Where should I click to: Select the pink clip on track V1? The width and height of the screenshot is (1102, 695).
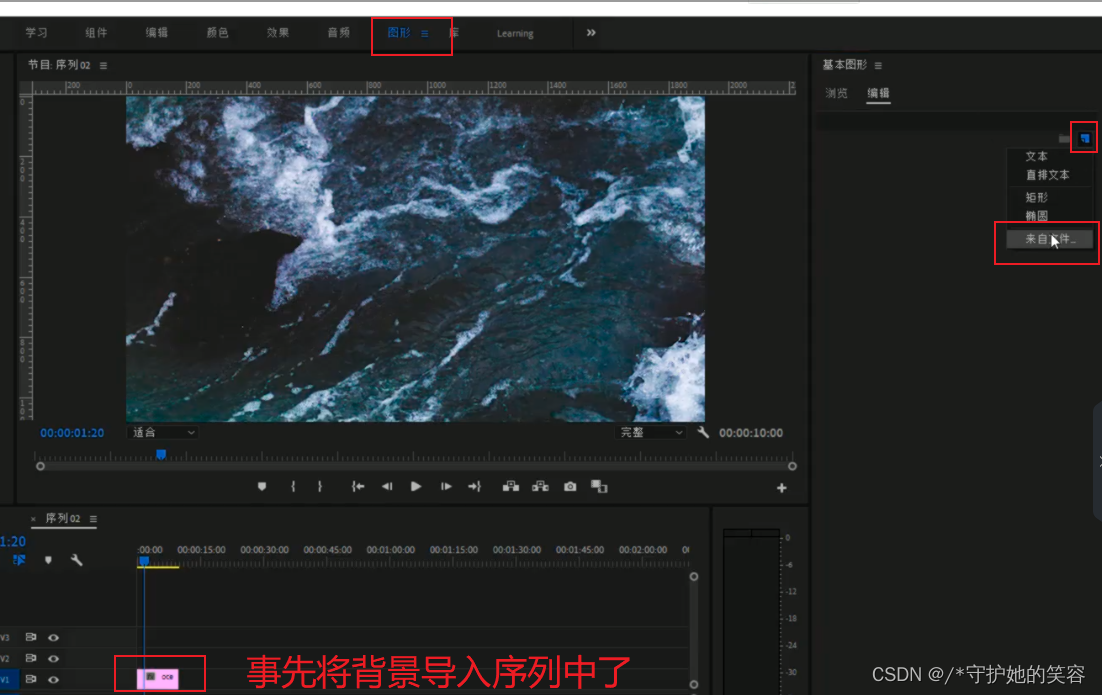coord(158,678)
